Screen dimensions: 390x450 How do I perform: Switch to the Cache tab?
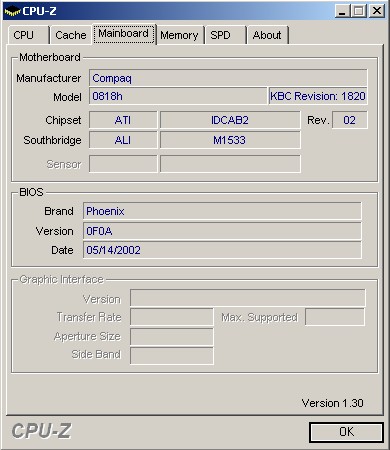tap(70, 35)
